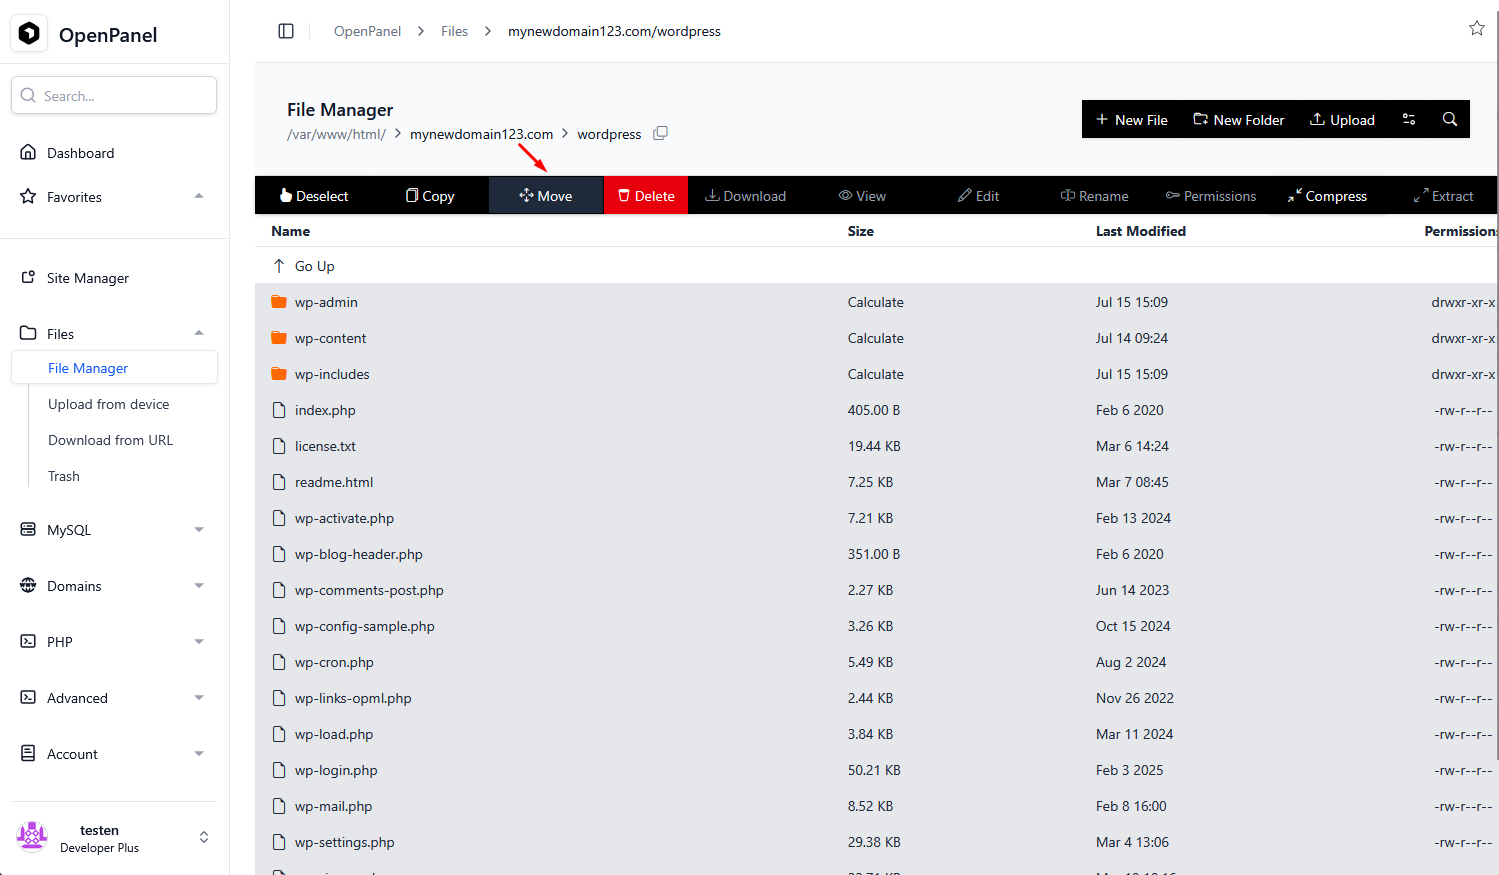
Task: Sort by the Size column header
Action: (860, 231)
